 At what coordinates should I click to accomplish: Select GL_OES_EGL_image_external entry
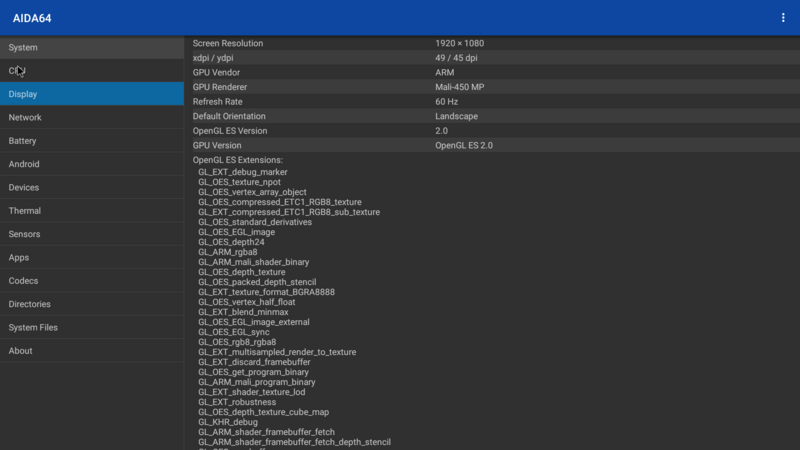[254, 322]
